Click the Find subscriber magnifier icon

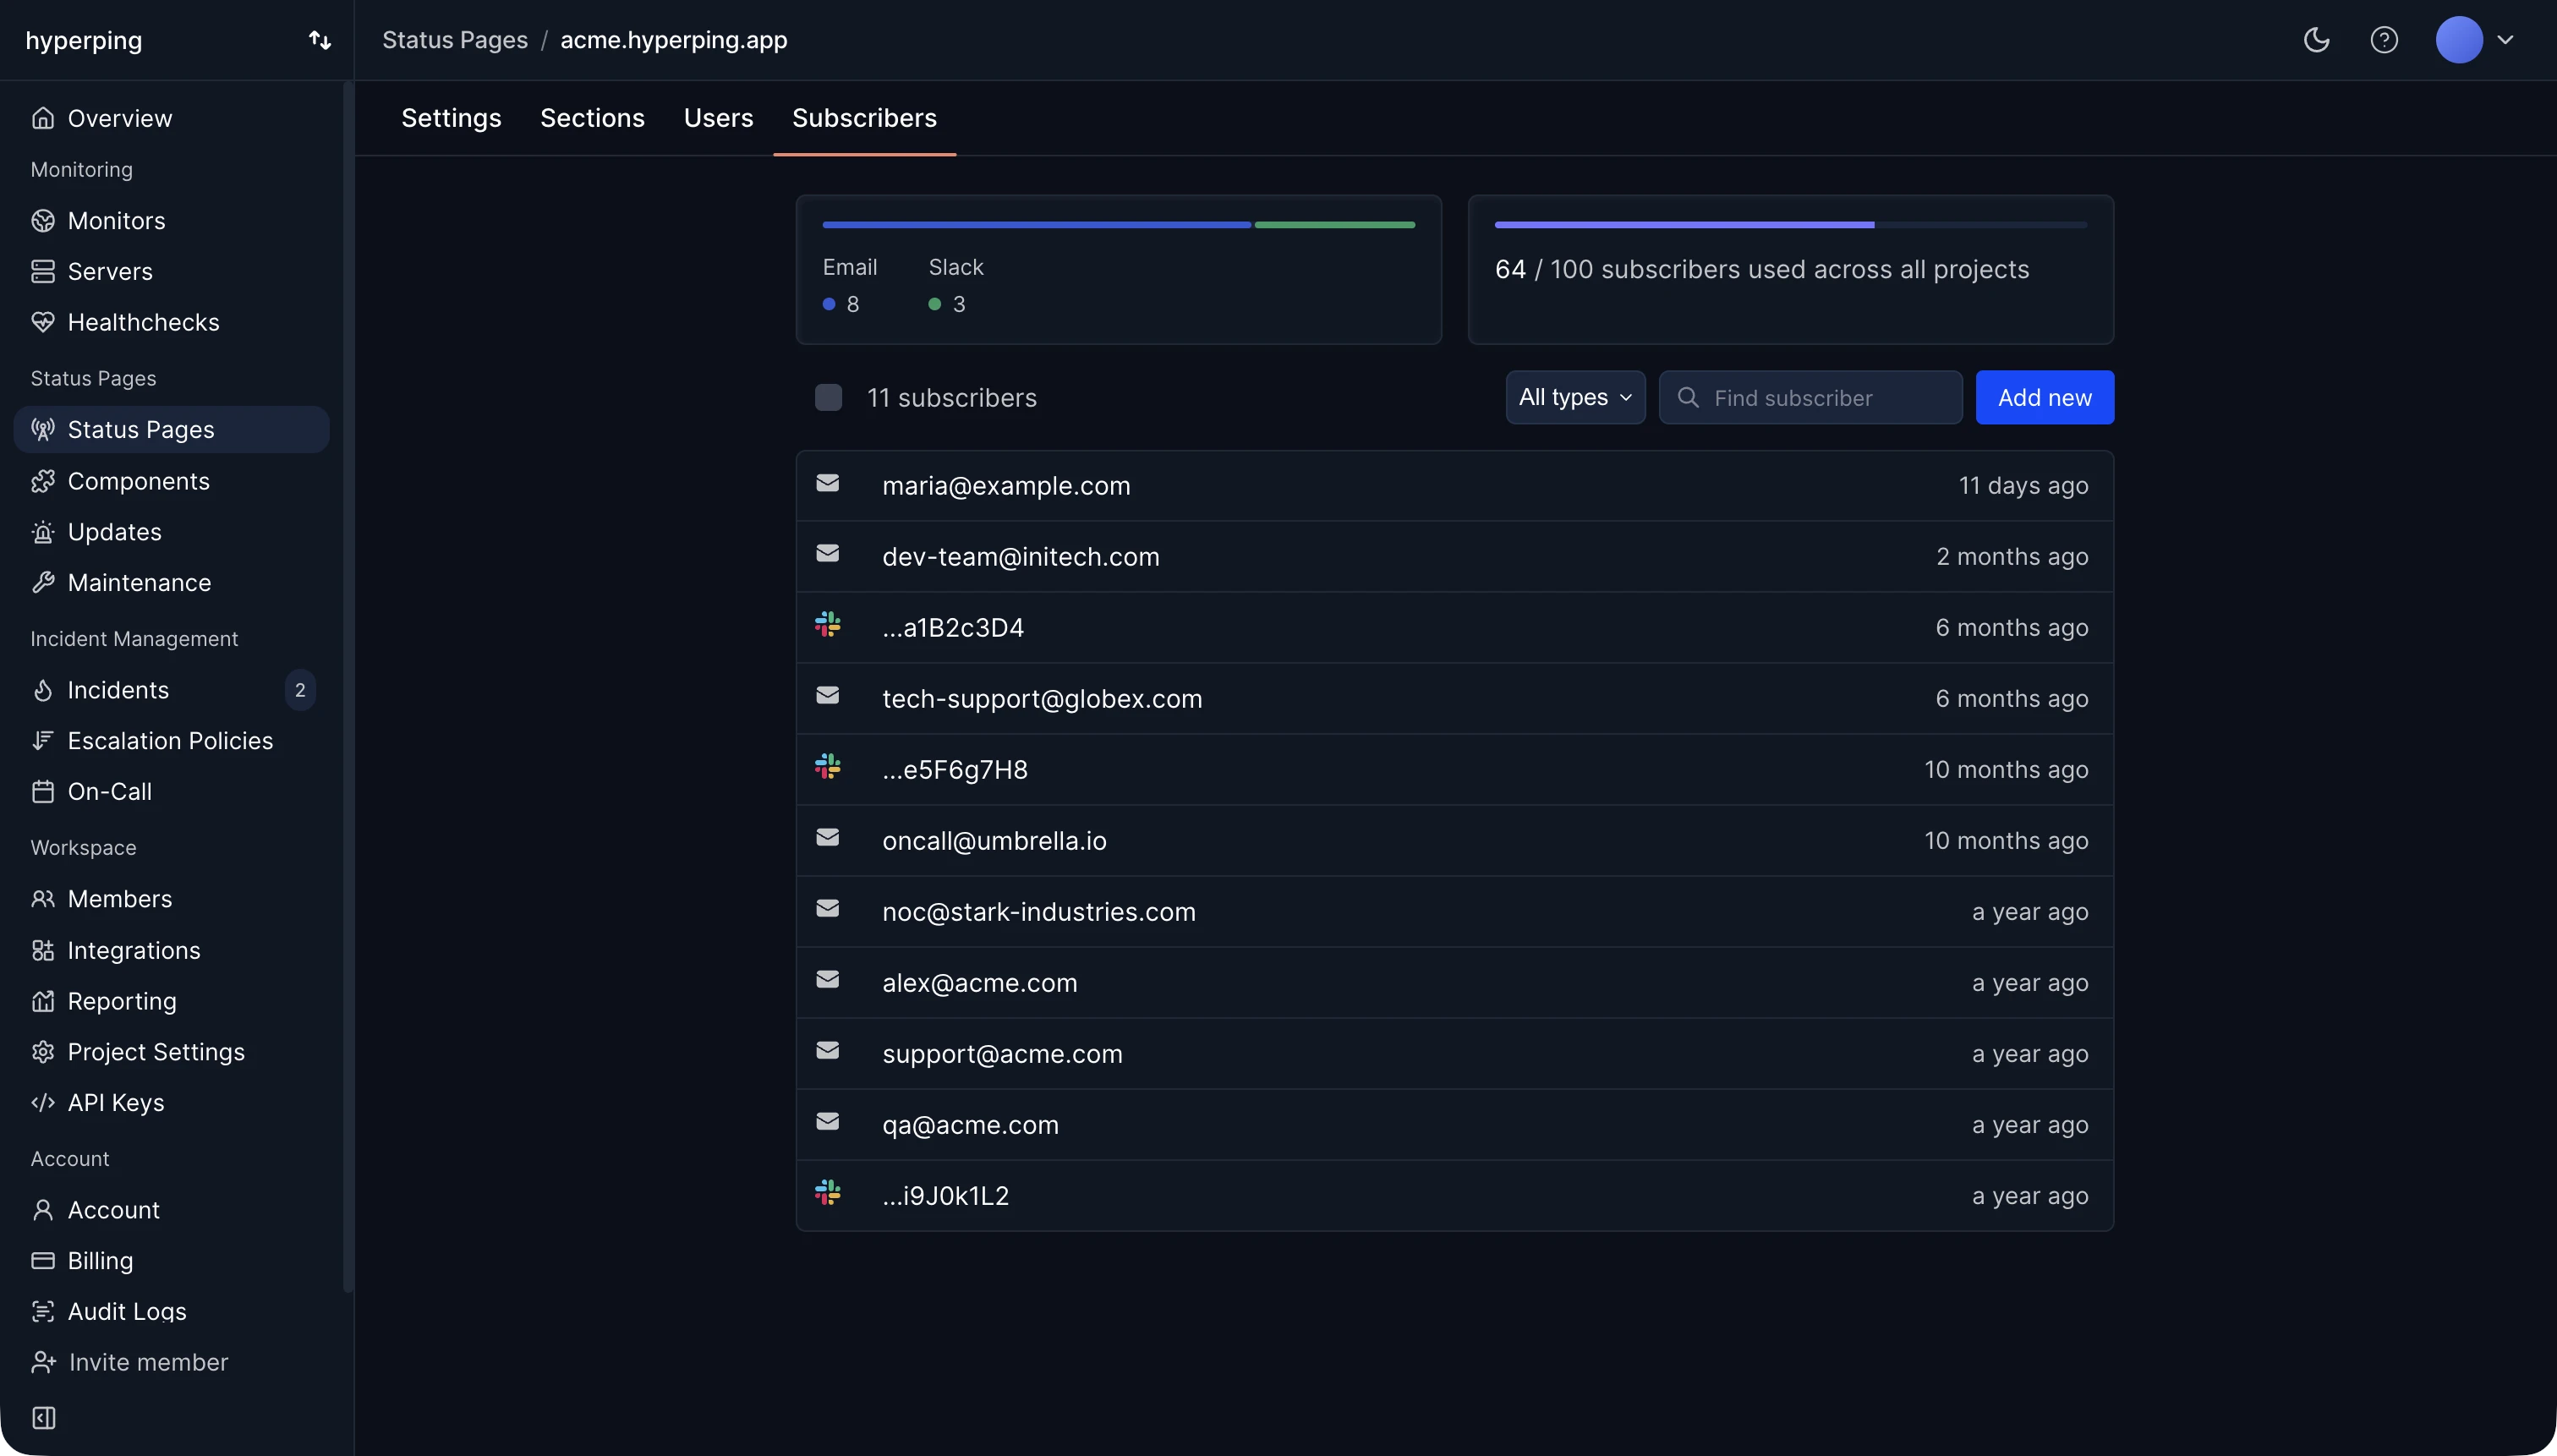1688,397
